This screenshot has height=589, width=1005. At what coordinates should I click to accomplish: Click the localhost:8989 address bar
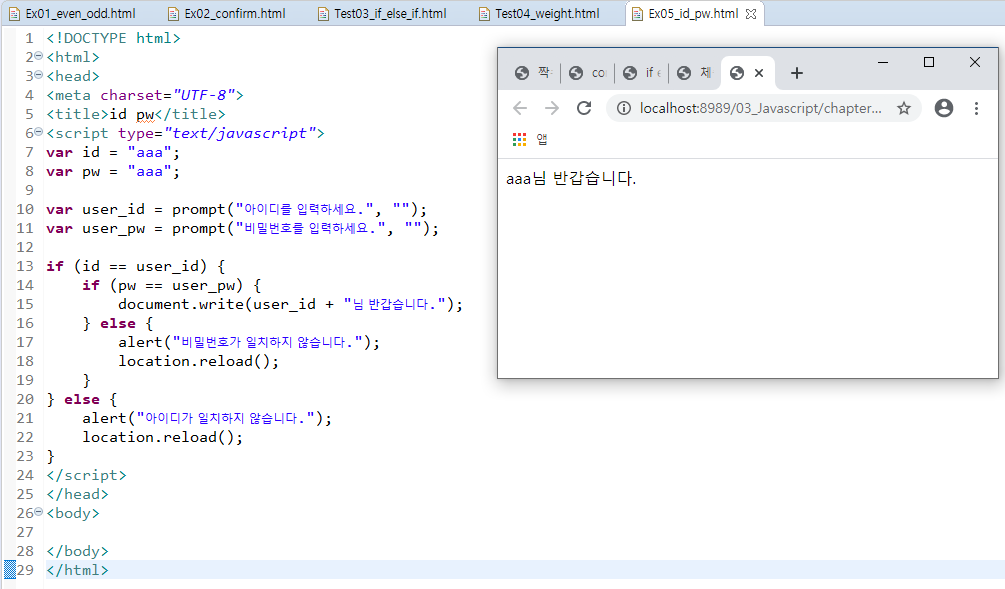[x=760, y=108]
